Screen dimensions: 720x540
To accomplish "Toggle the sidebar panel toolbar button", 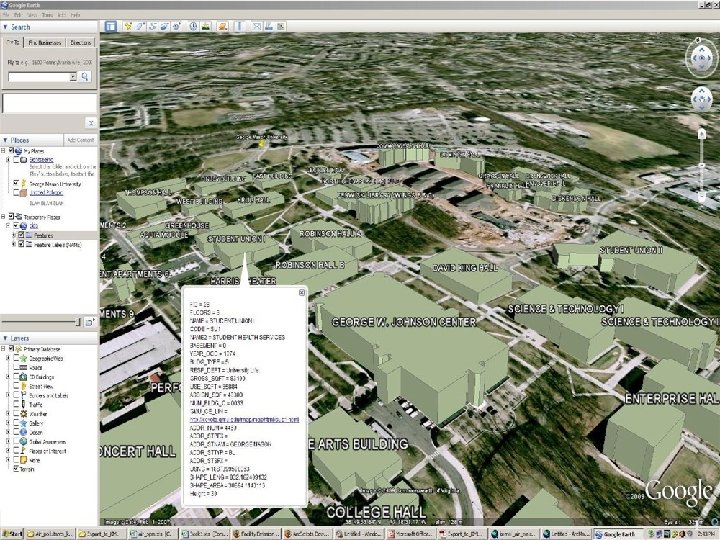I will click(111, 27).
